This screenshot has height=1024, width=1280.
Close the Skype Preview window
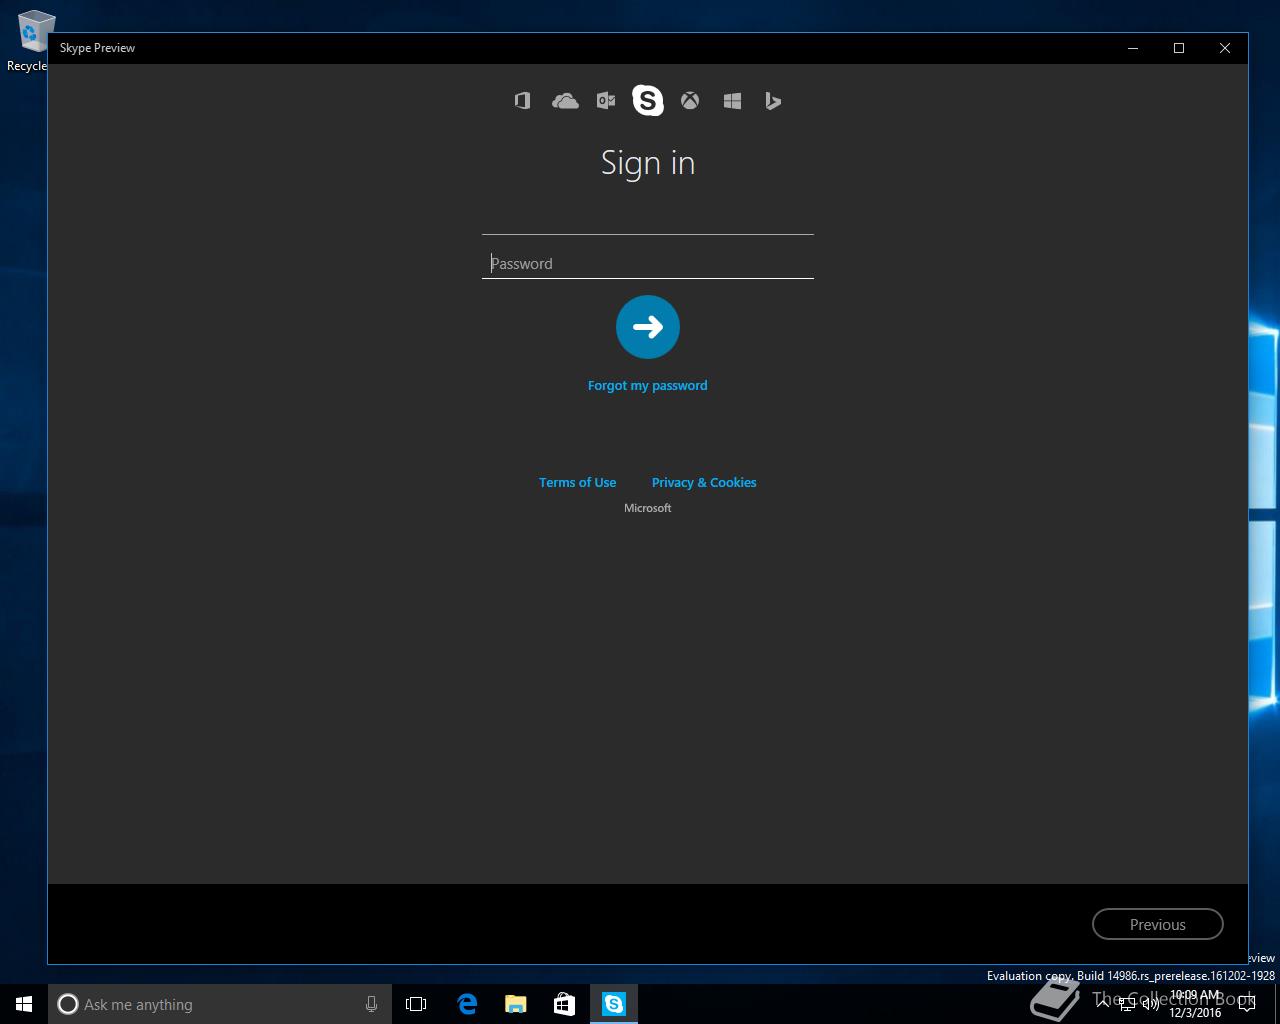(x=1225, y=48)
